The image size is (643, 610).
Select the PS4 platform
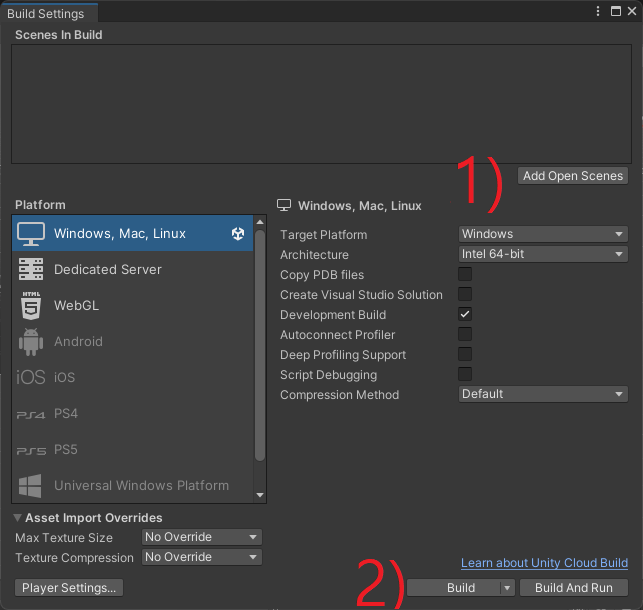pyautogui.click(x=132, y=414)
